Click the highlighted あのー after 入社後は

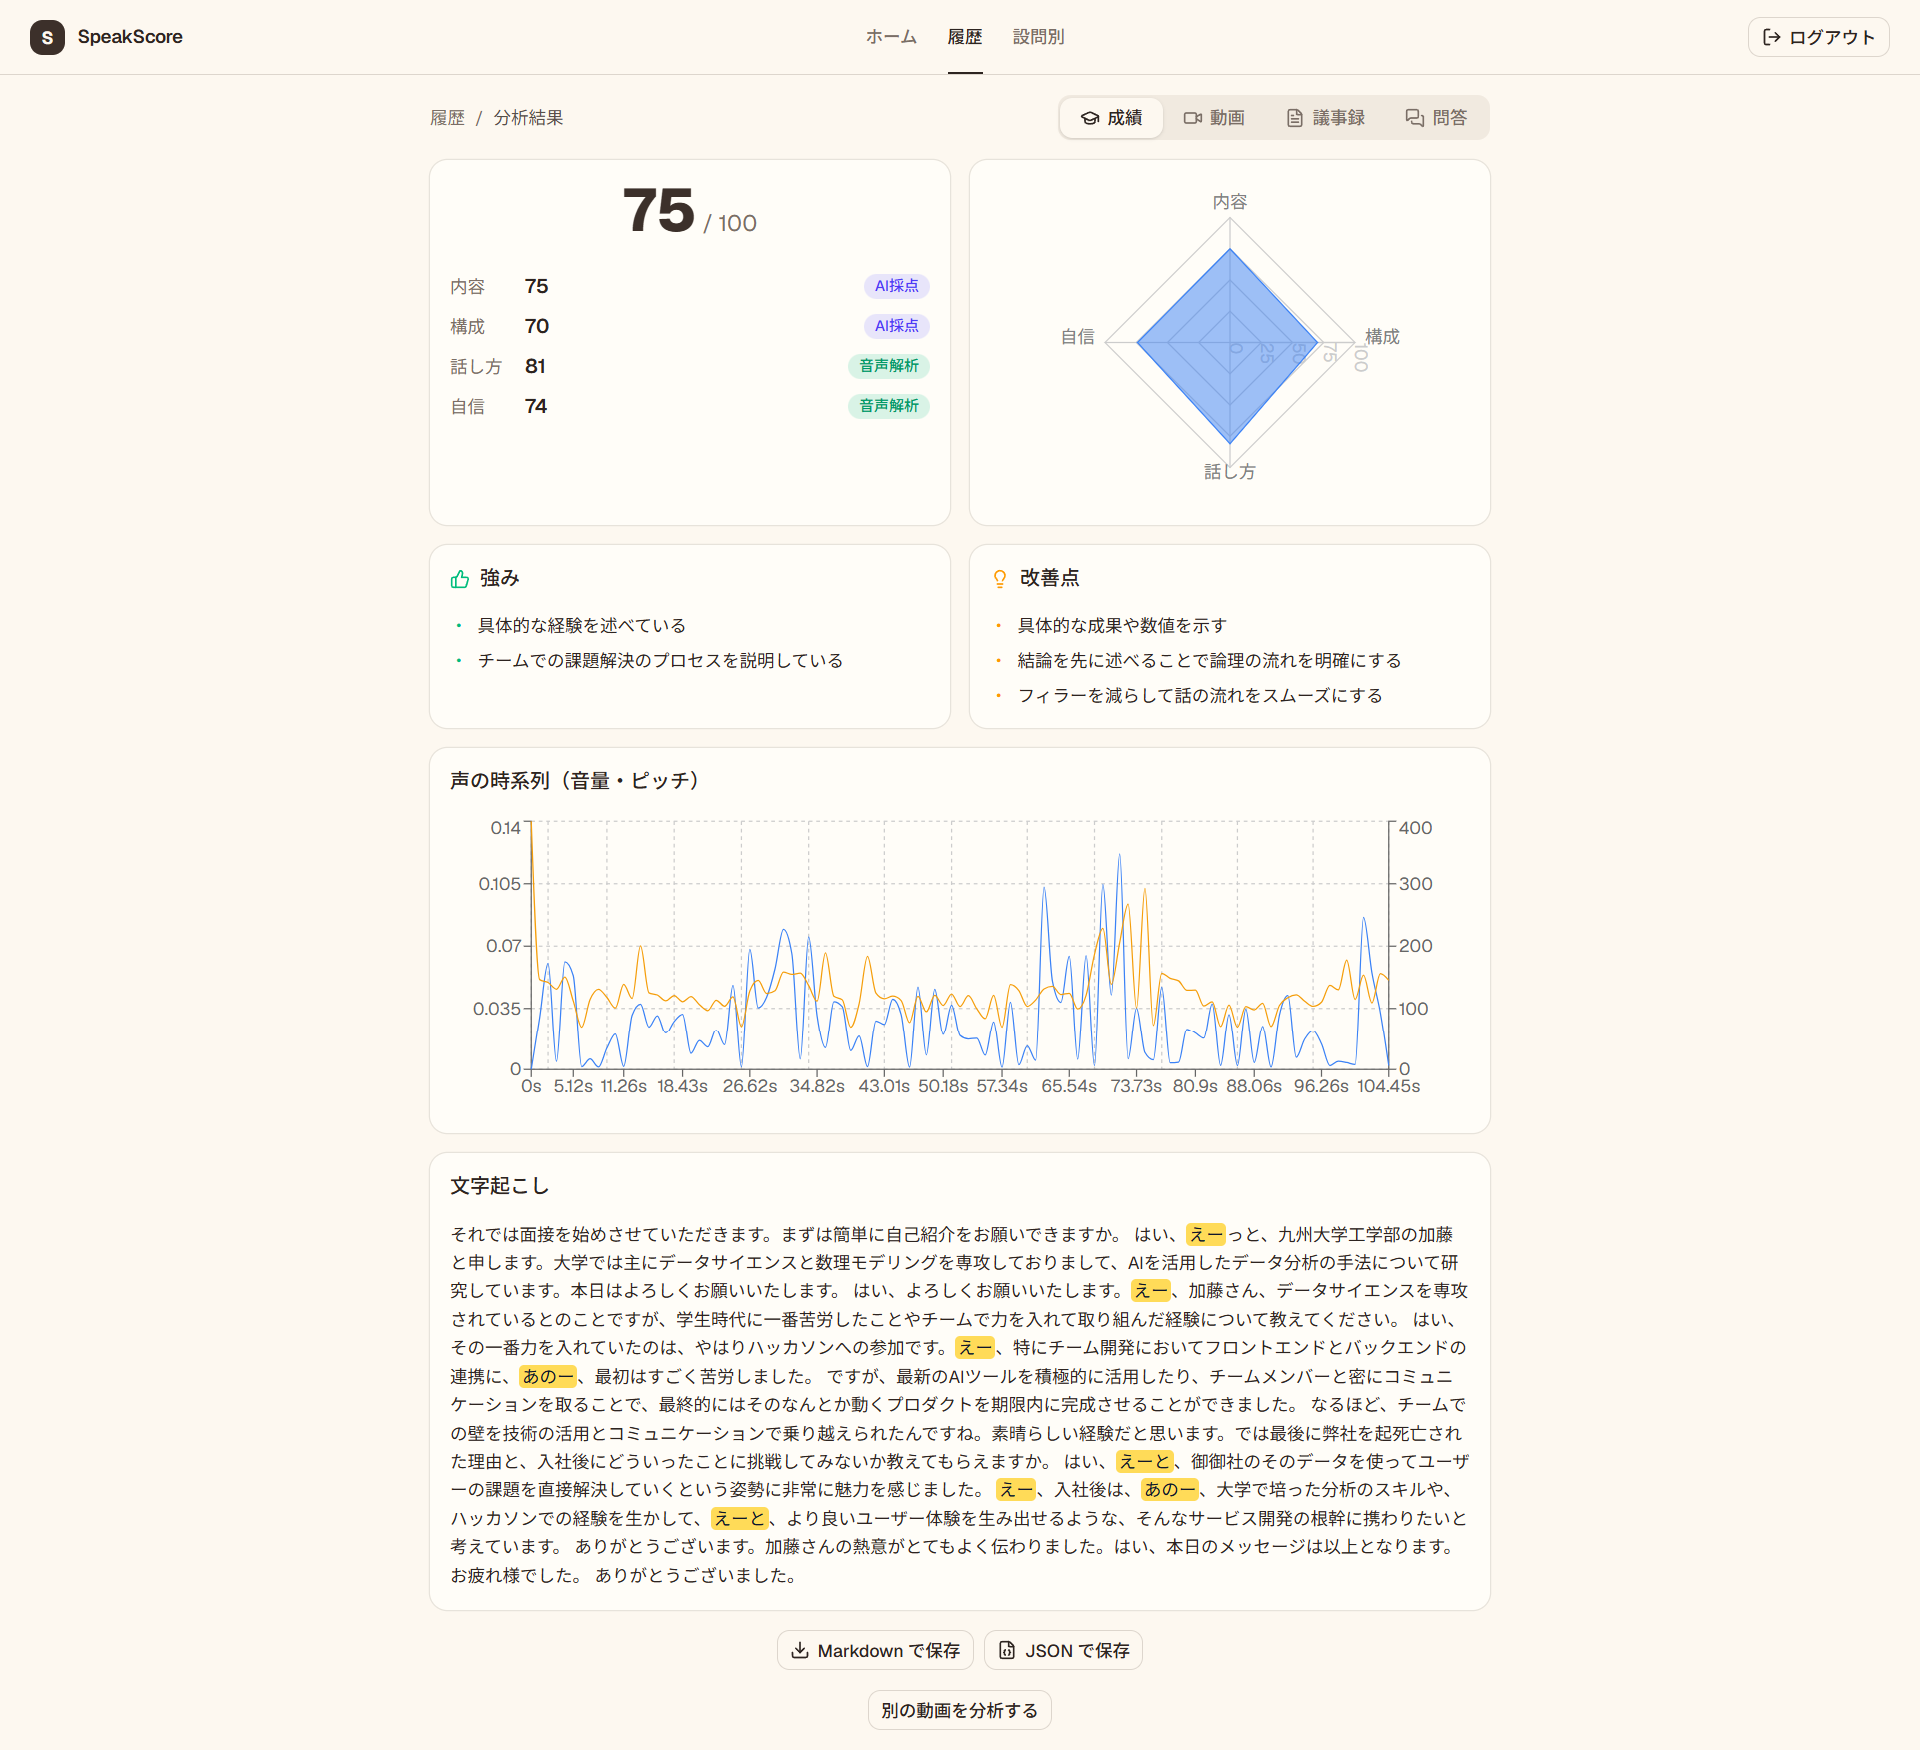pos(1169,1490)
